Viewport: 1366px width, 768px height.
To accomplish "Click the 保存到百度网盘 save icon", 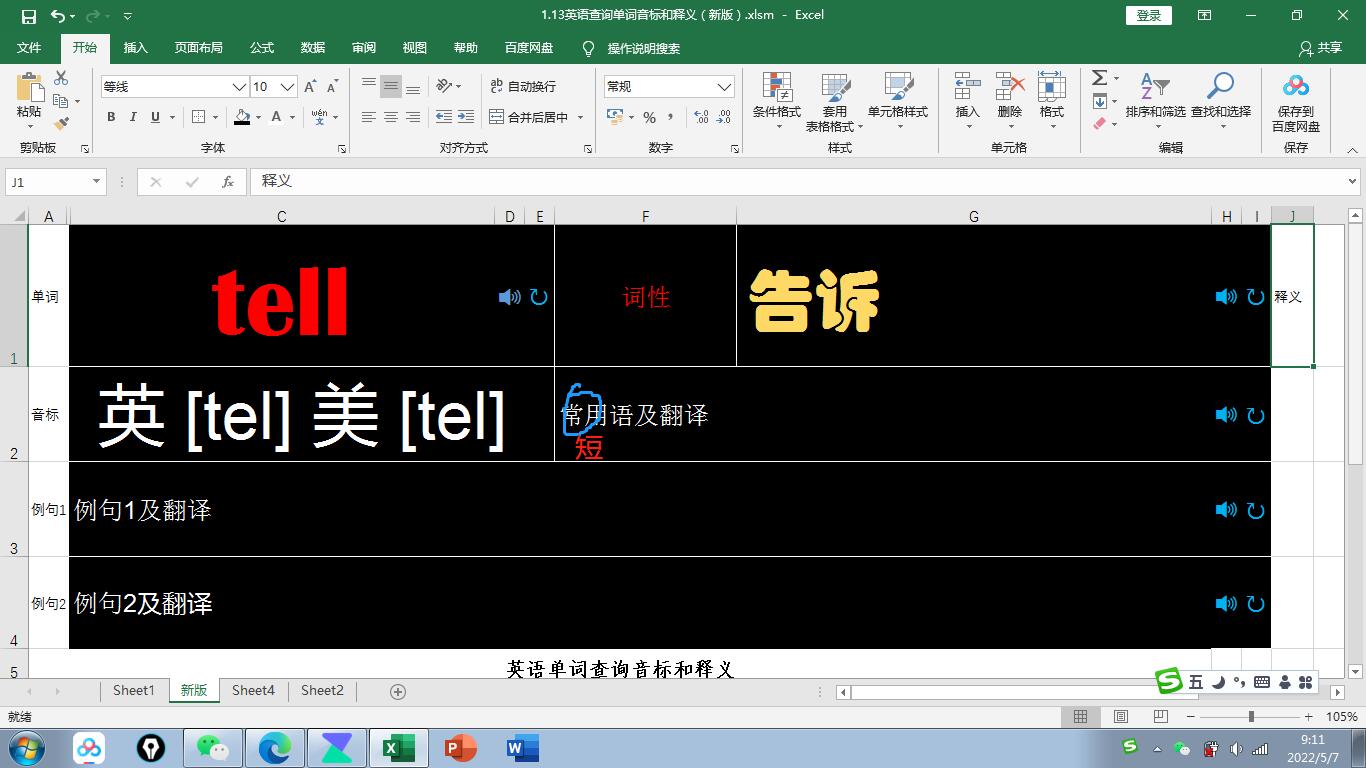I will point(1295,100).
